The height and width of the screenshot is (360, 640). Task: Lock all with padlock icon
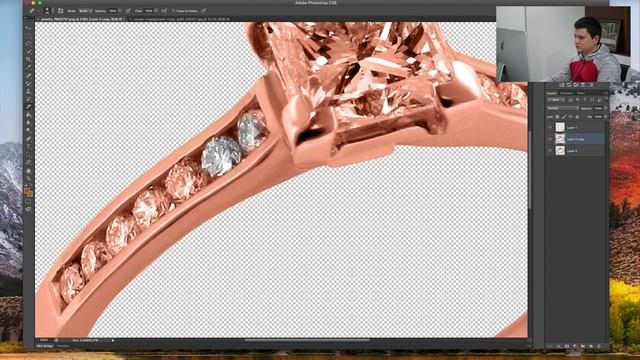[577, 117]
